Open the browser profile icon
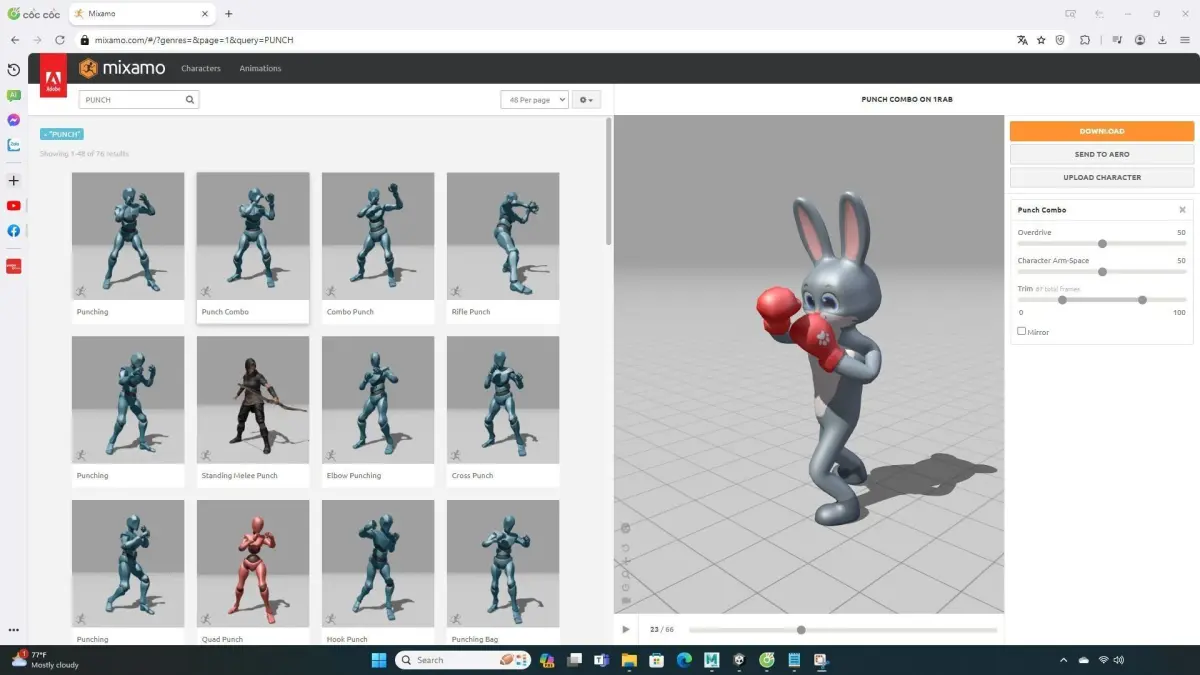 point(1140,40)
